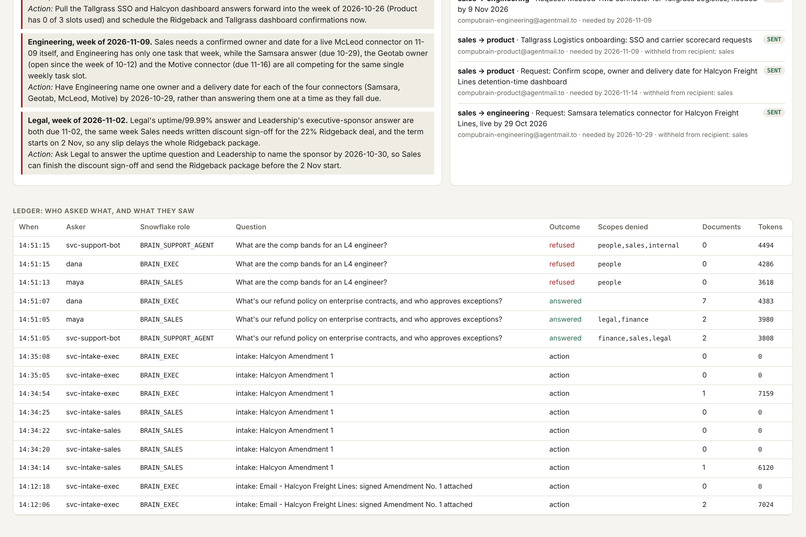The height and width of the screenshot is (537, 806).
Task: Click token count 7024
Action: coord(765,505)
